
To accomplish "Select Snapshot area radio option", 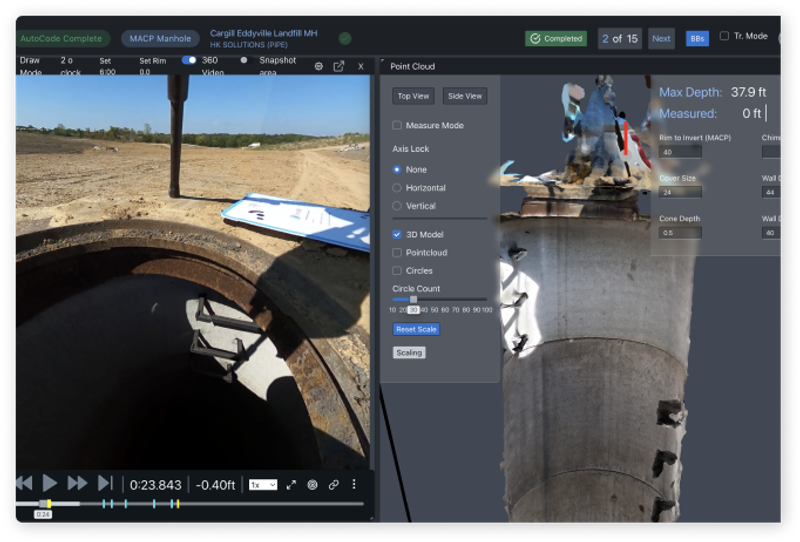I will click(244, 60).
